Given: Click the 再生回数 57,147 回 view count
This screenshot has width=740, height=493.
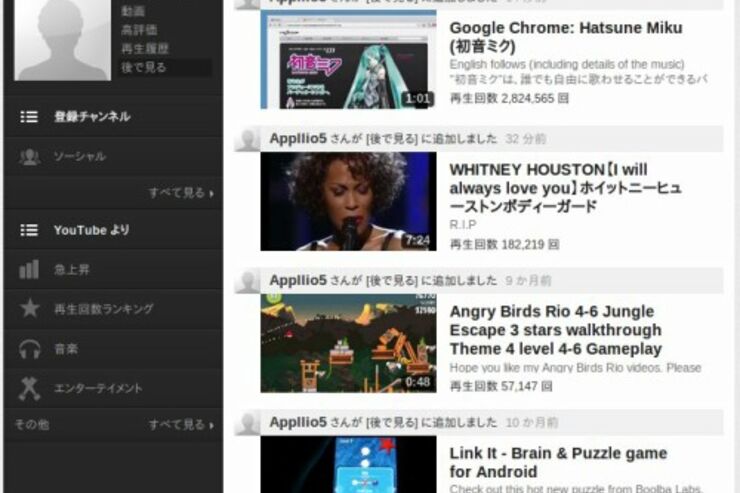Looking at the screenshot, I should [501, 386].
